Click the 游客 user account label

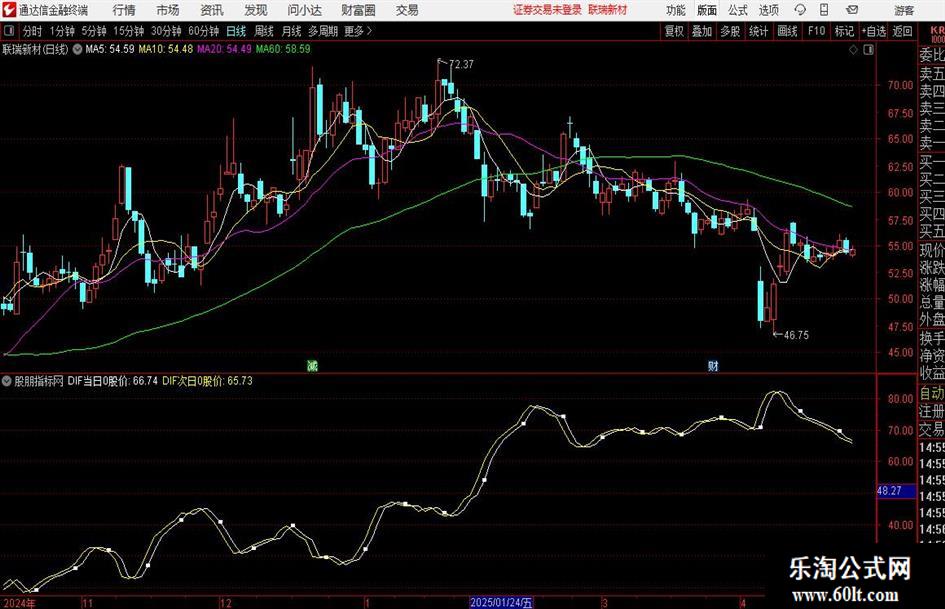coord(904,10)
